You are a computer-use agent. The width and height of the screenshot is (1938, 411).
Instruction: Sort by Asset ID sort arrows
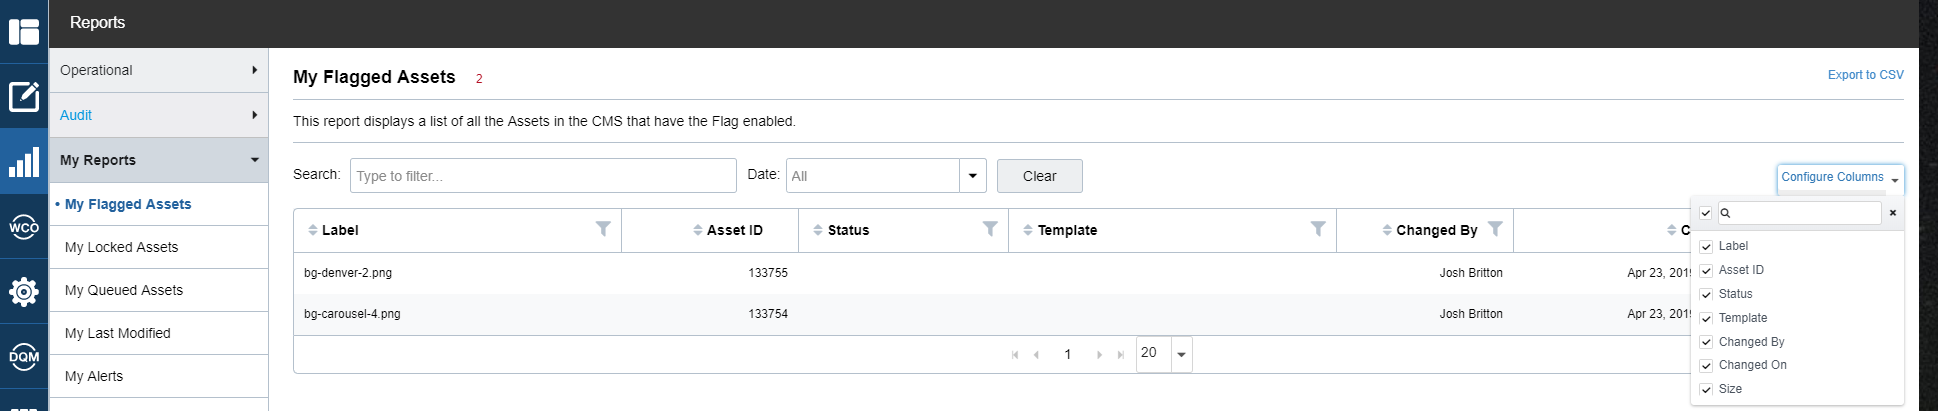point(698,230)
